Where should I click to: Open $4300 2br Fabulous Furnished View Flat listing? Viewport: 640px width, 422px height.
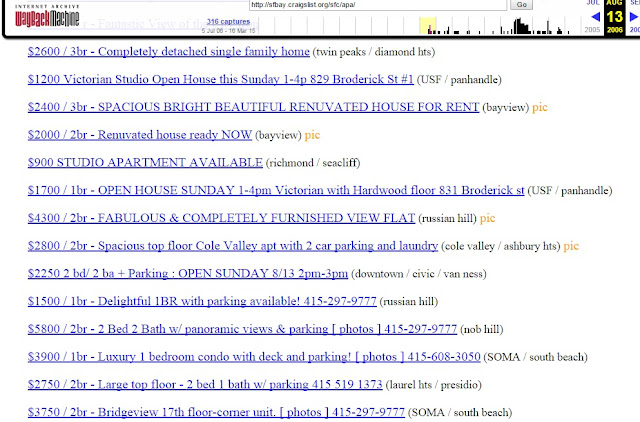(x=221, y=218)
